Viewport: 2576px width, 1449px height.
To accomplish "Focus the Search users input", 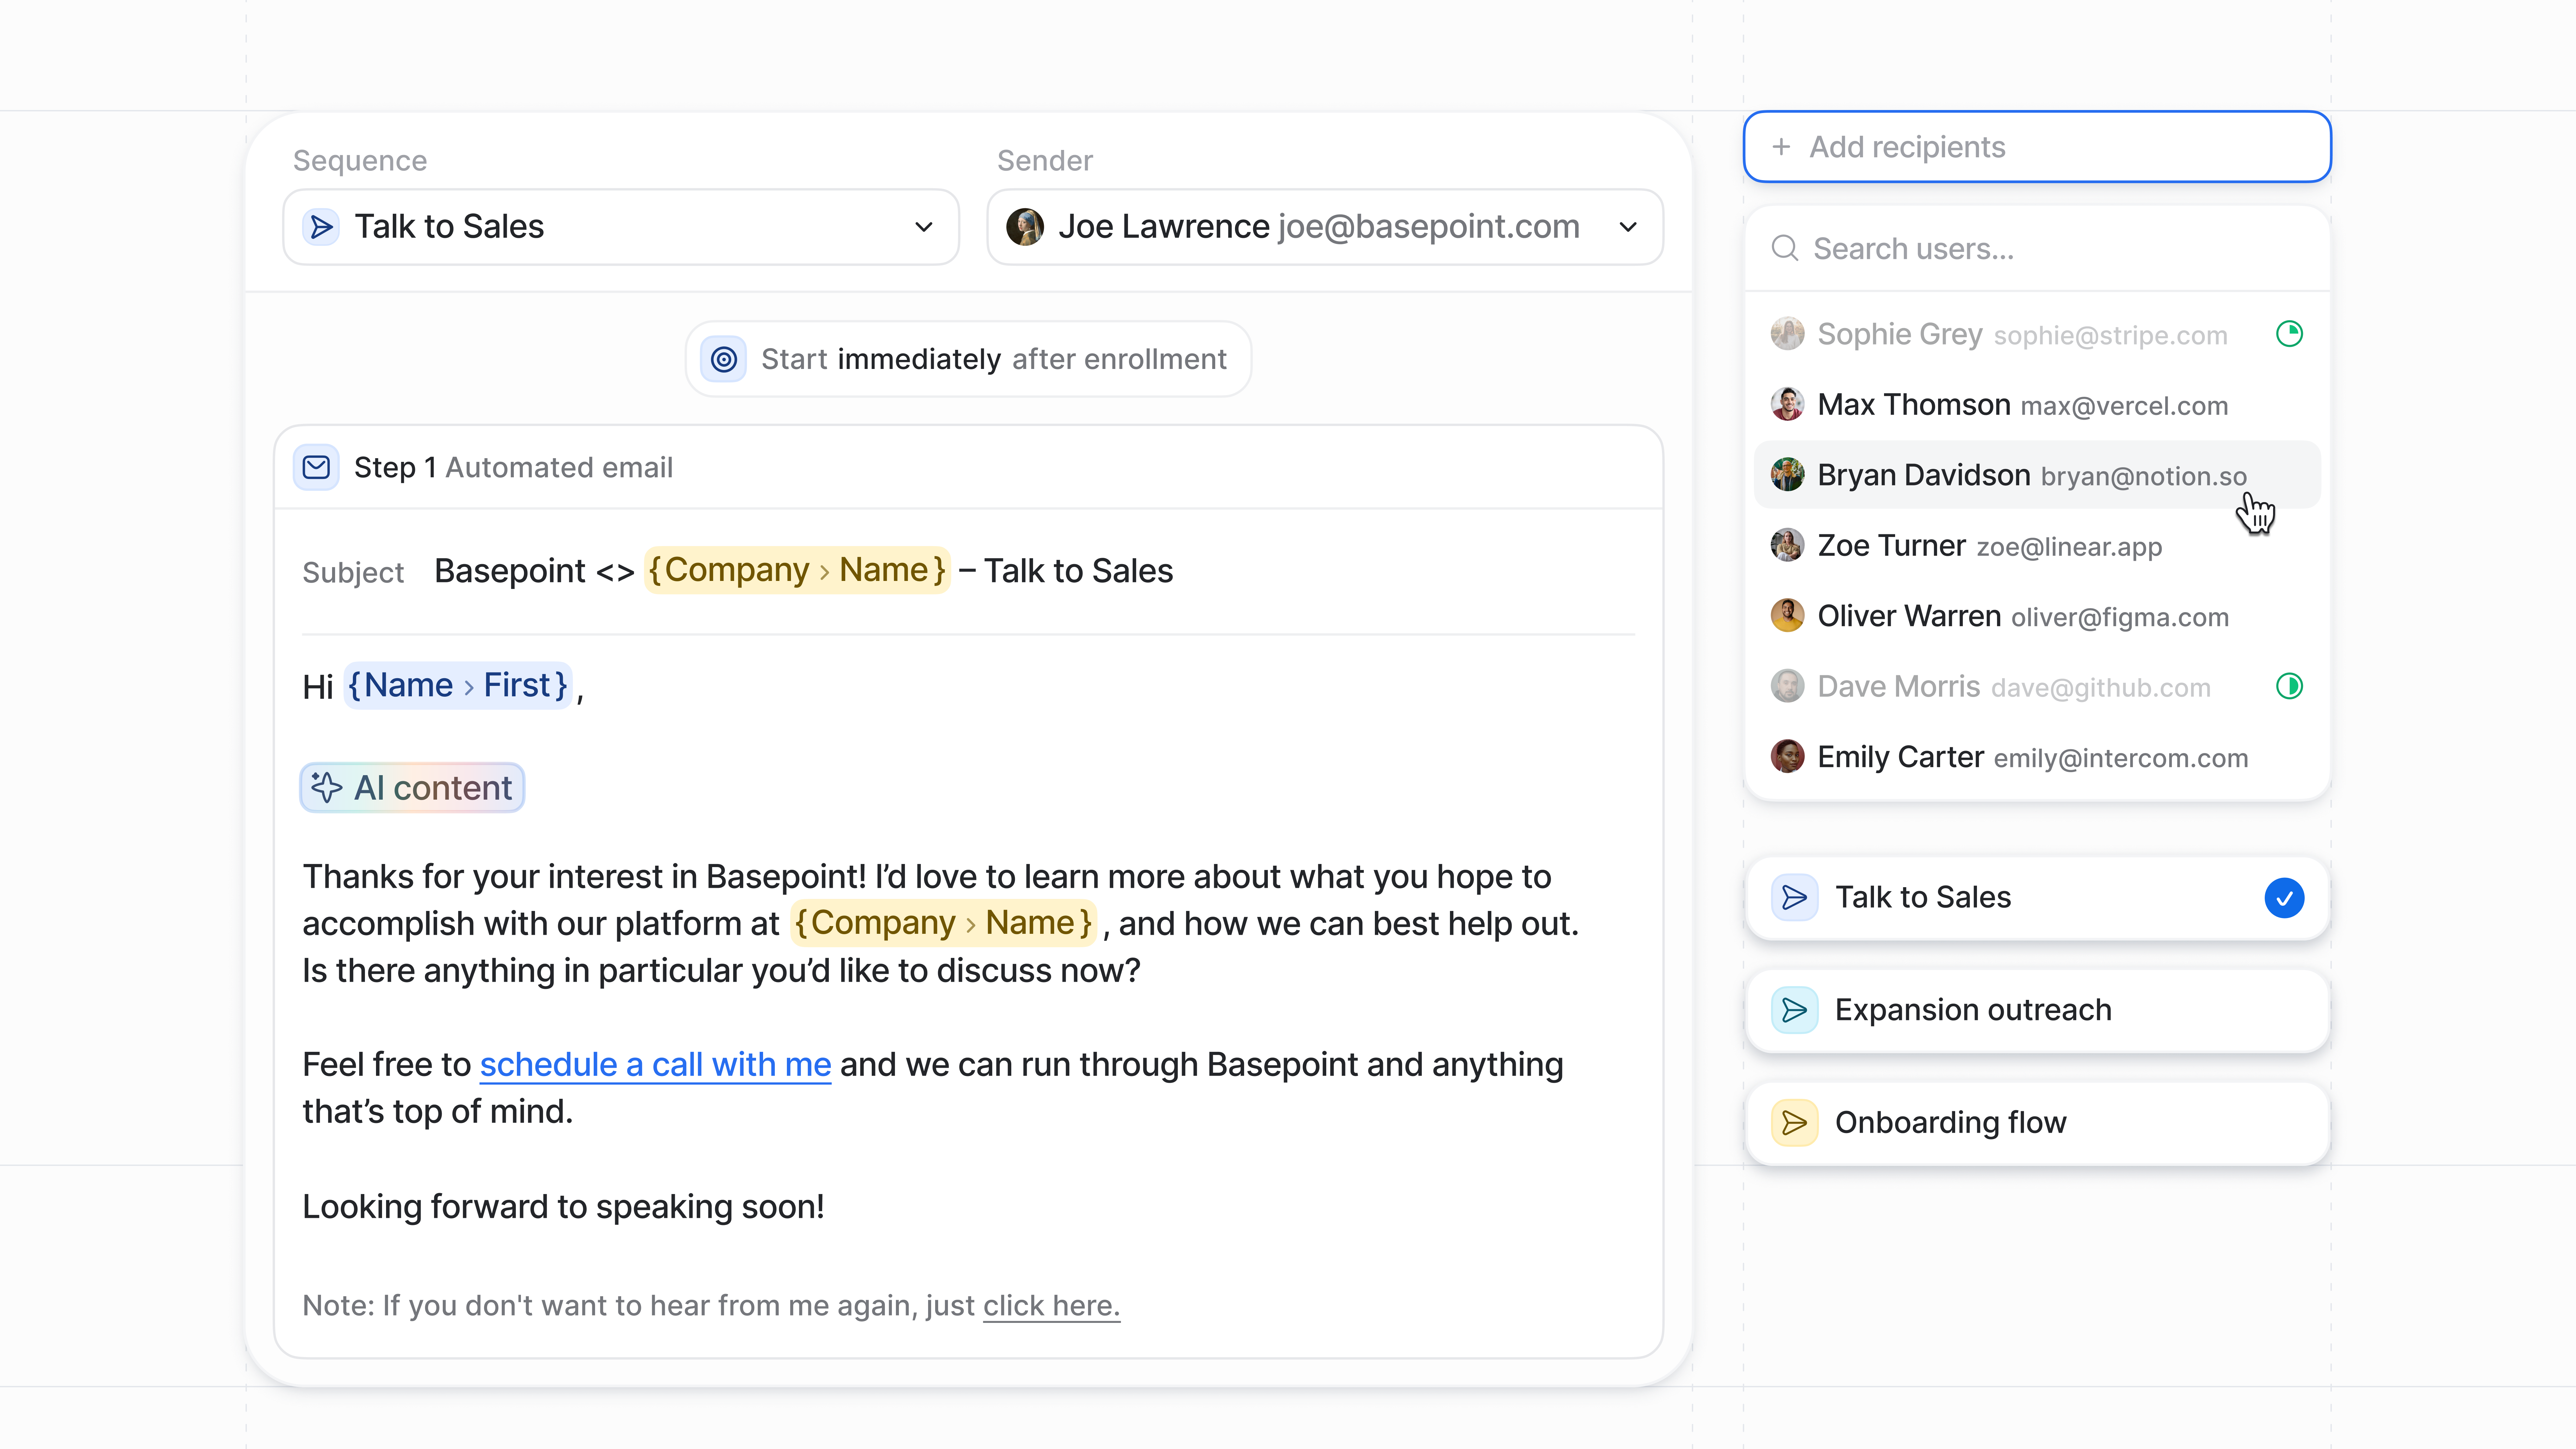I will 2037,248.
